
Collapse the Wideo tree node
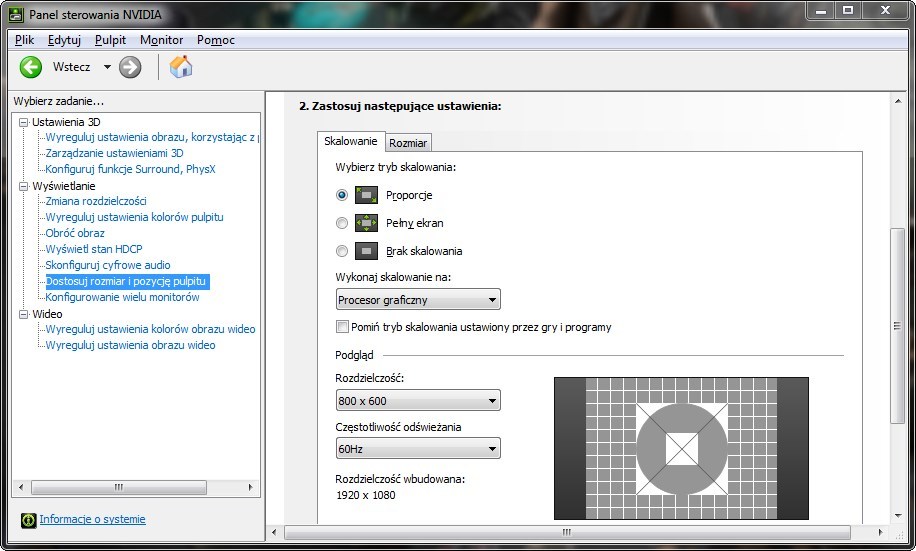23,314
